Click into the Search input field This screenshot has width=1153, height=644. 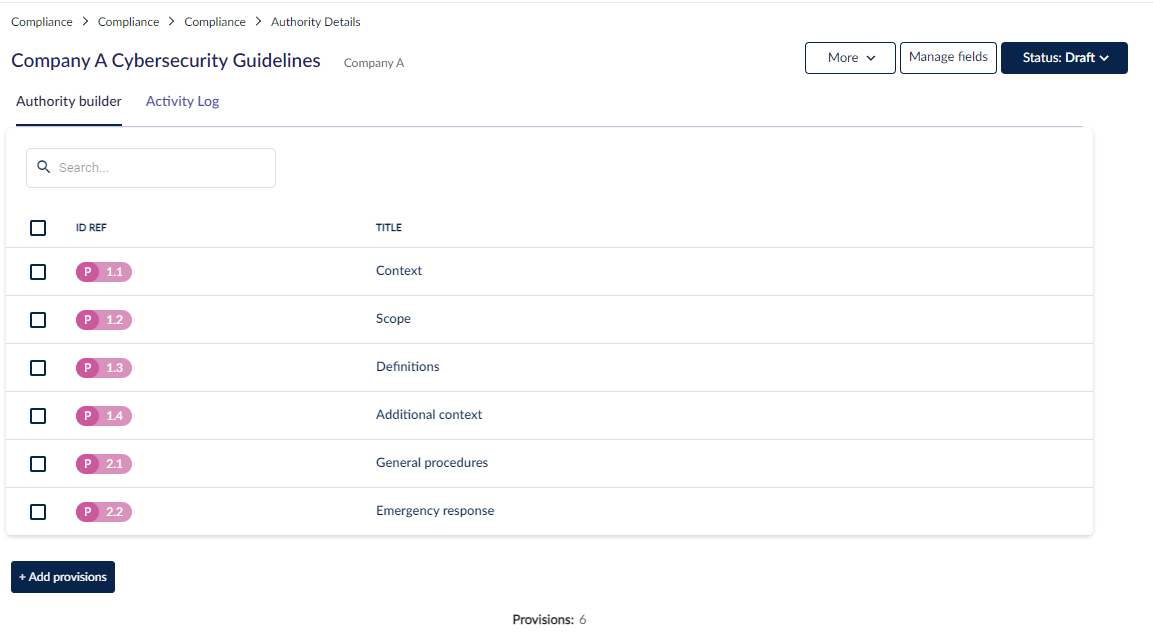[x=160, y=168]
